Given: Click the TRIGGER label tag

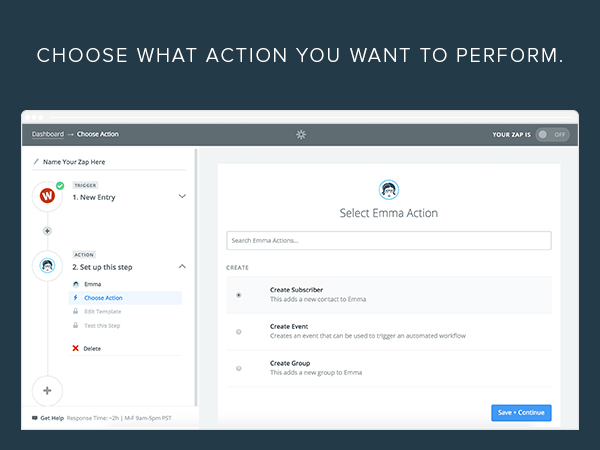Looking at the screenshot, I should pyautogui.click(x=85, y=185).
